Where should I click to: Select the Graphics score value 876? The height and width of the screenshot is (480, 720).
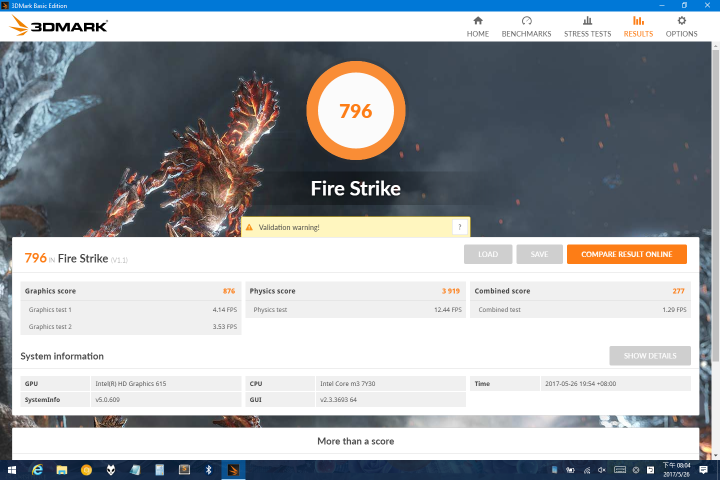tap(229, 291)
